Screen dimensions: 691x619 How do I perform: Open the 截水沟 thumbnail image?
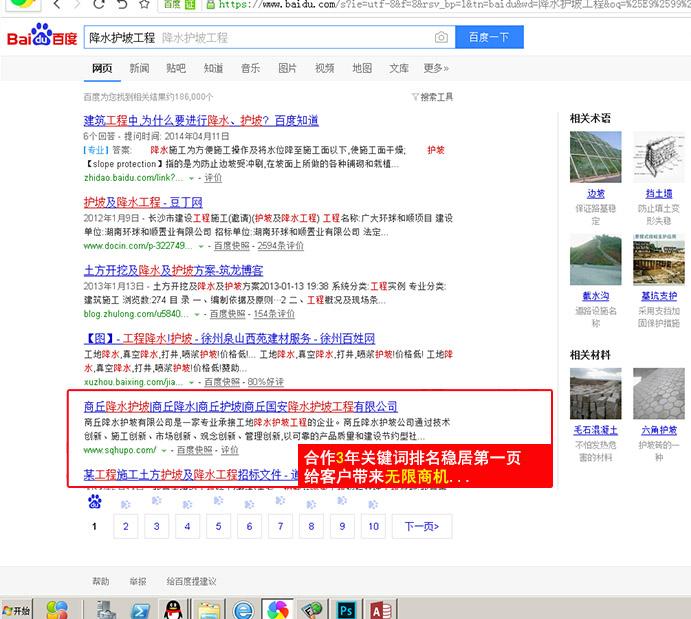click(595, 259)
